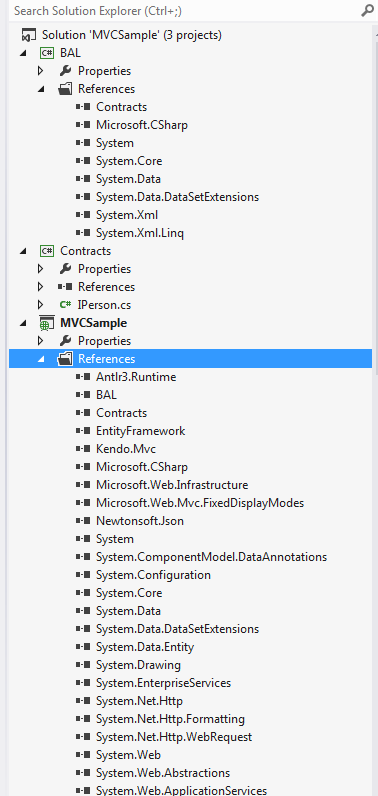Expand the Contracts project's References node
Viewport: 378px width, 796px height.
(41, 287)
